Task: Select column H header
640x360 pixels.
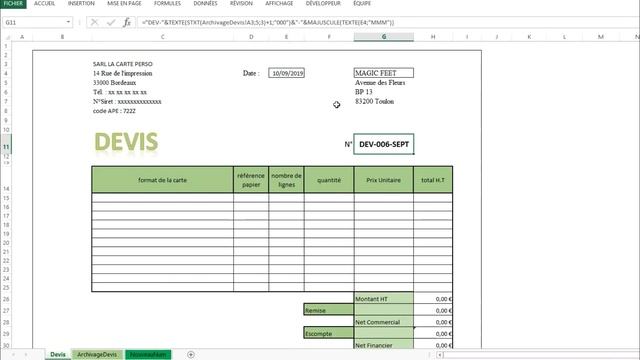Action: pos(433,37)
